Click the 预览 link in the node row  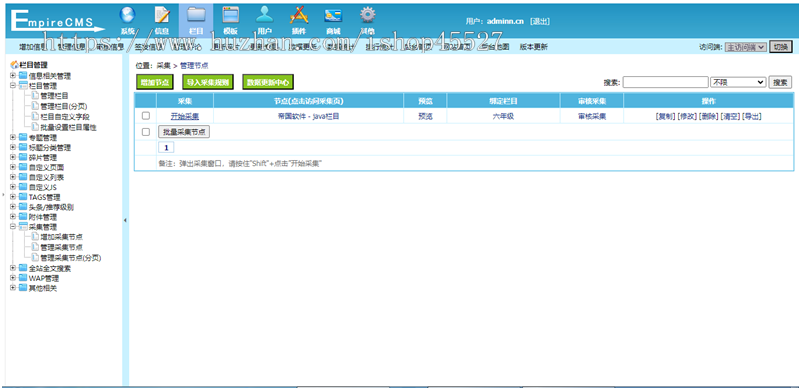[x=425, y=117]
